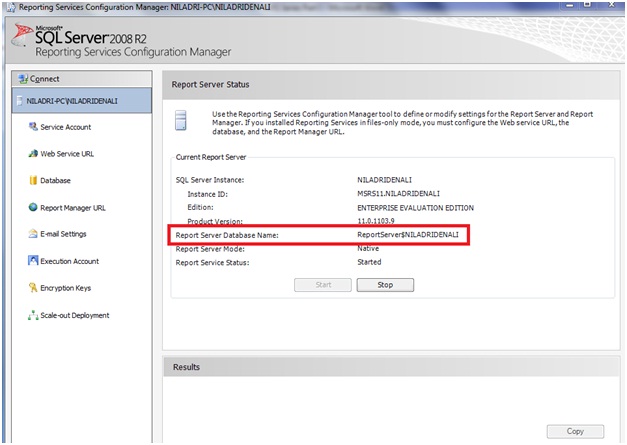This screenshot has height=445, width=627.
Task: Click the Report Service Status label
Action: (212, 262)
